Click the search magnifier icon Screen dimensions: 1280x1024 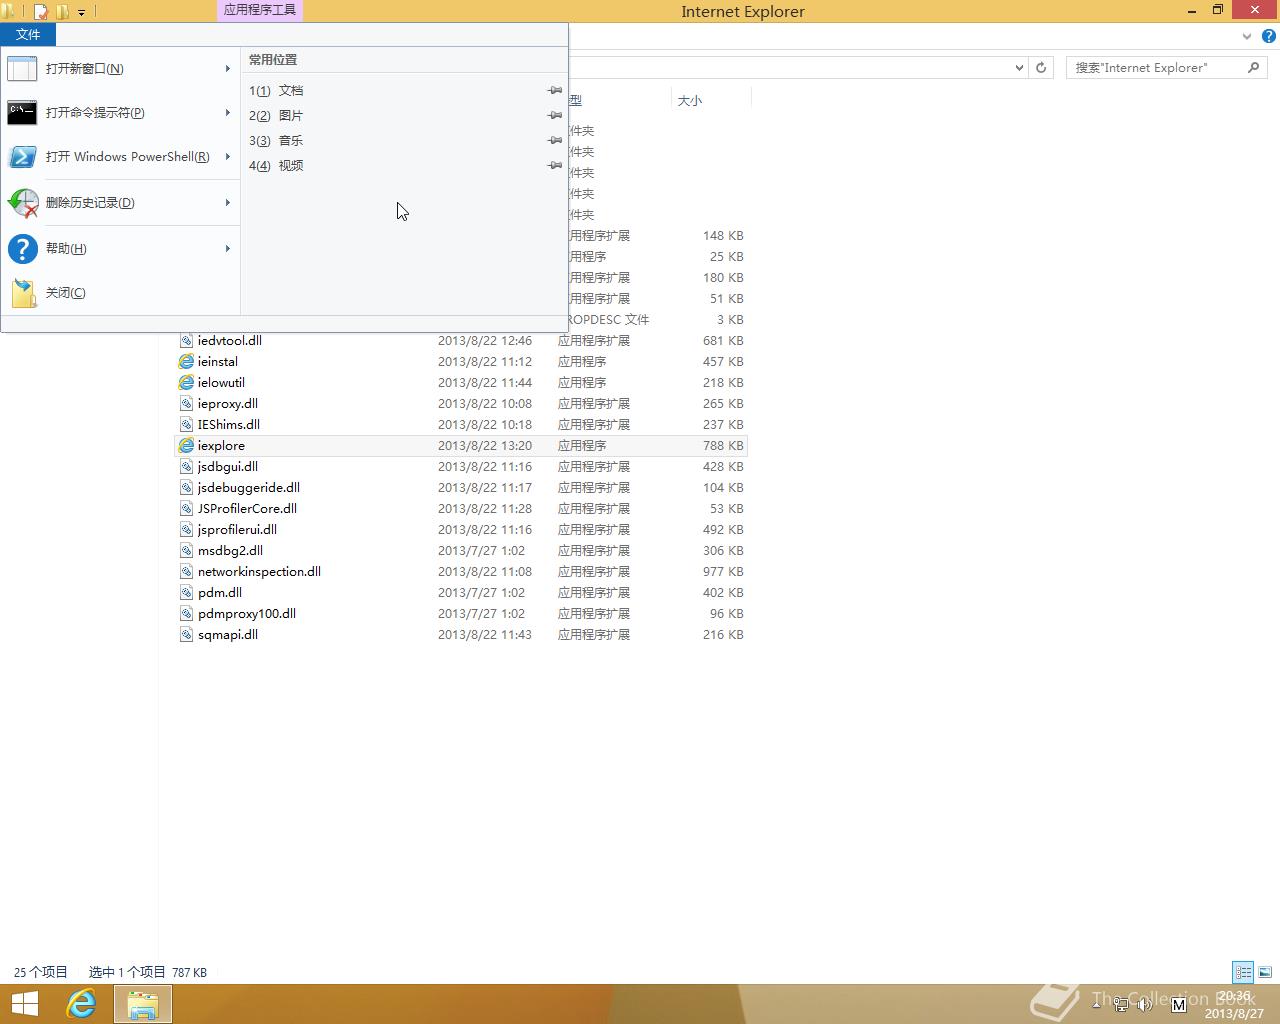(x=1254, y=67)
